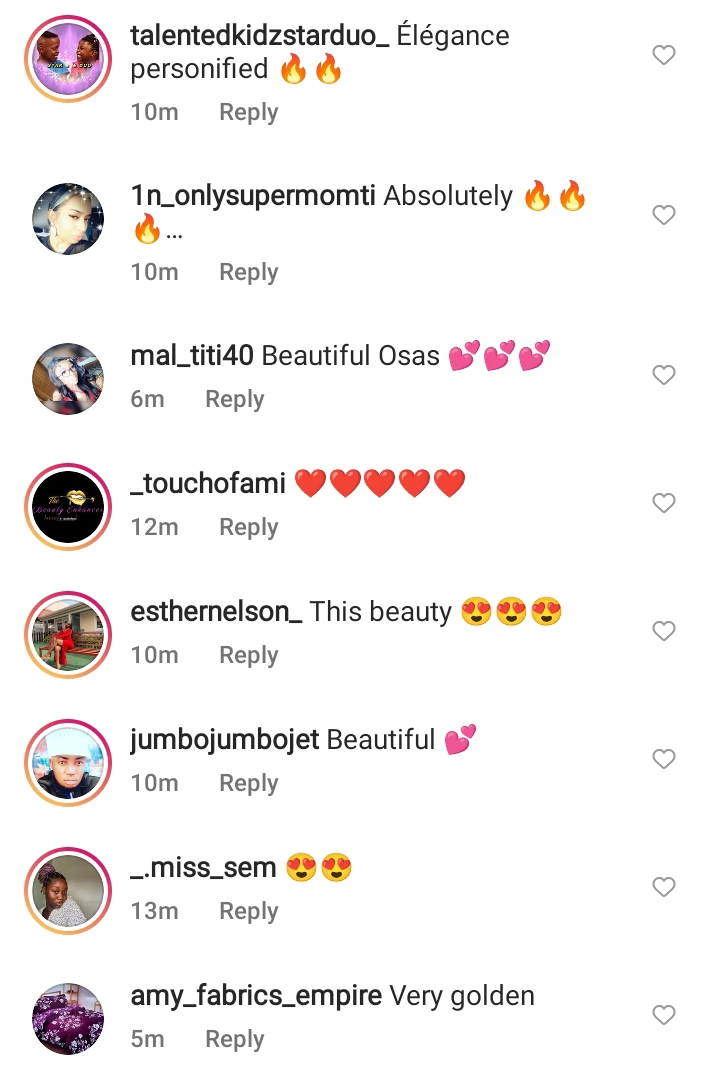This screenshot has width=720, height=1075.
Task: Like _touchofami's red hearts comment
Action: tap(663, 503)
